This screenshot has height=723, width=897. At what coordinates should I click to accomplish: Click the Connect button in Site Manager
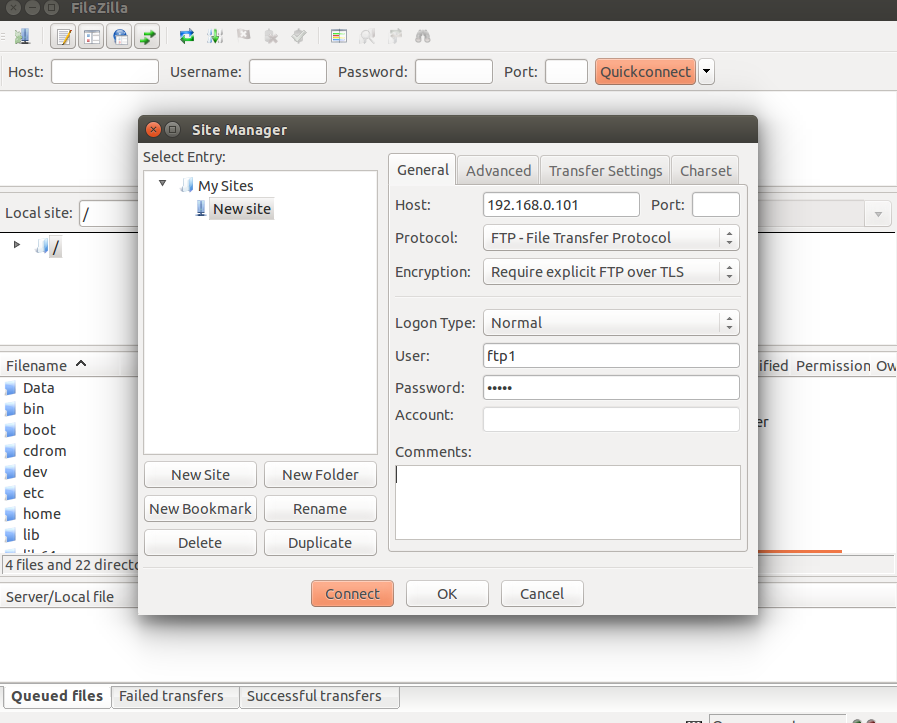[x=352, y=594]
